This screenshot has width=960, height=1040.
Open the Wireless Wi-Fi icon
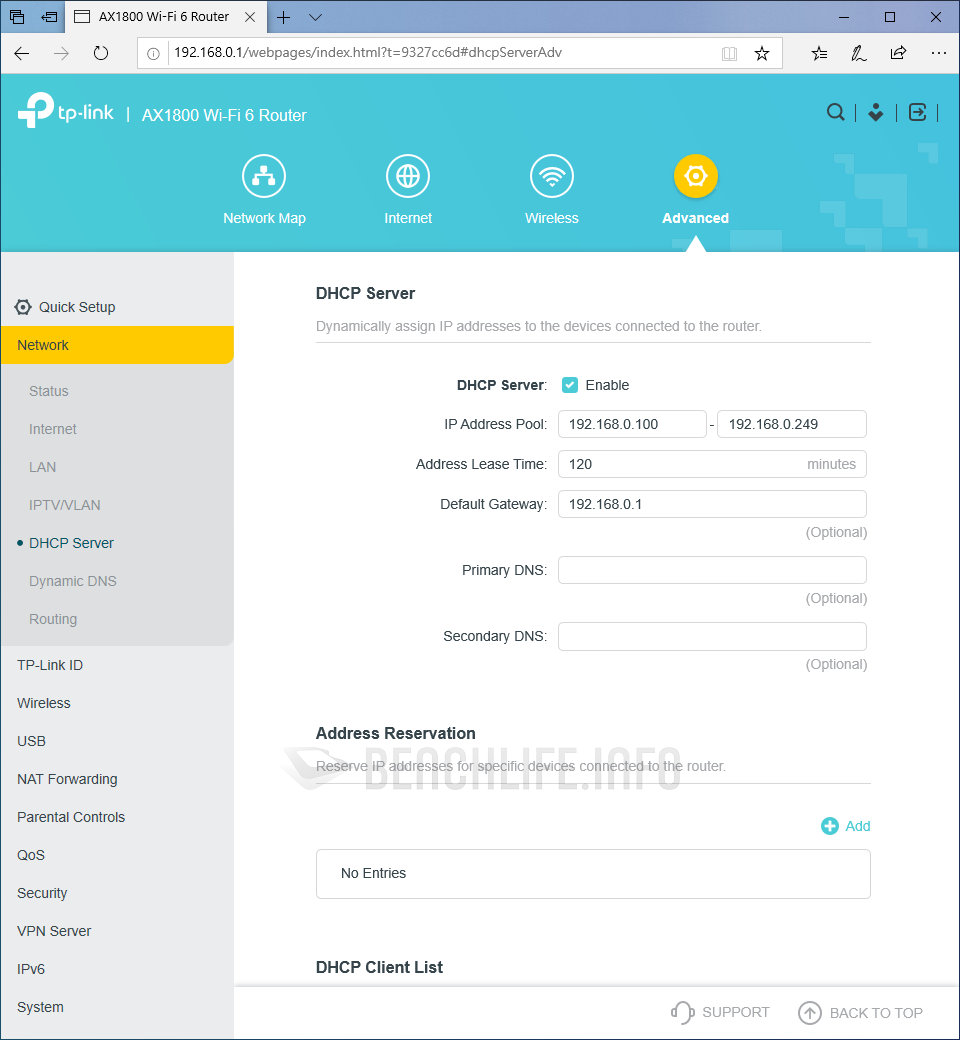(551, 176)
